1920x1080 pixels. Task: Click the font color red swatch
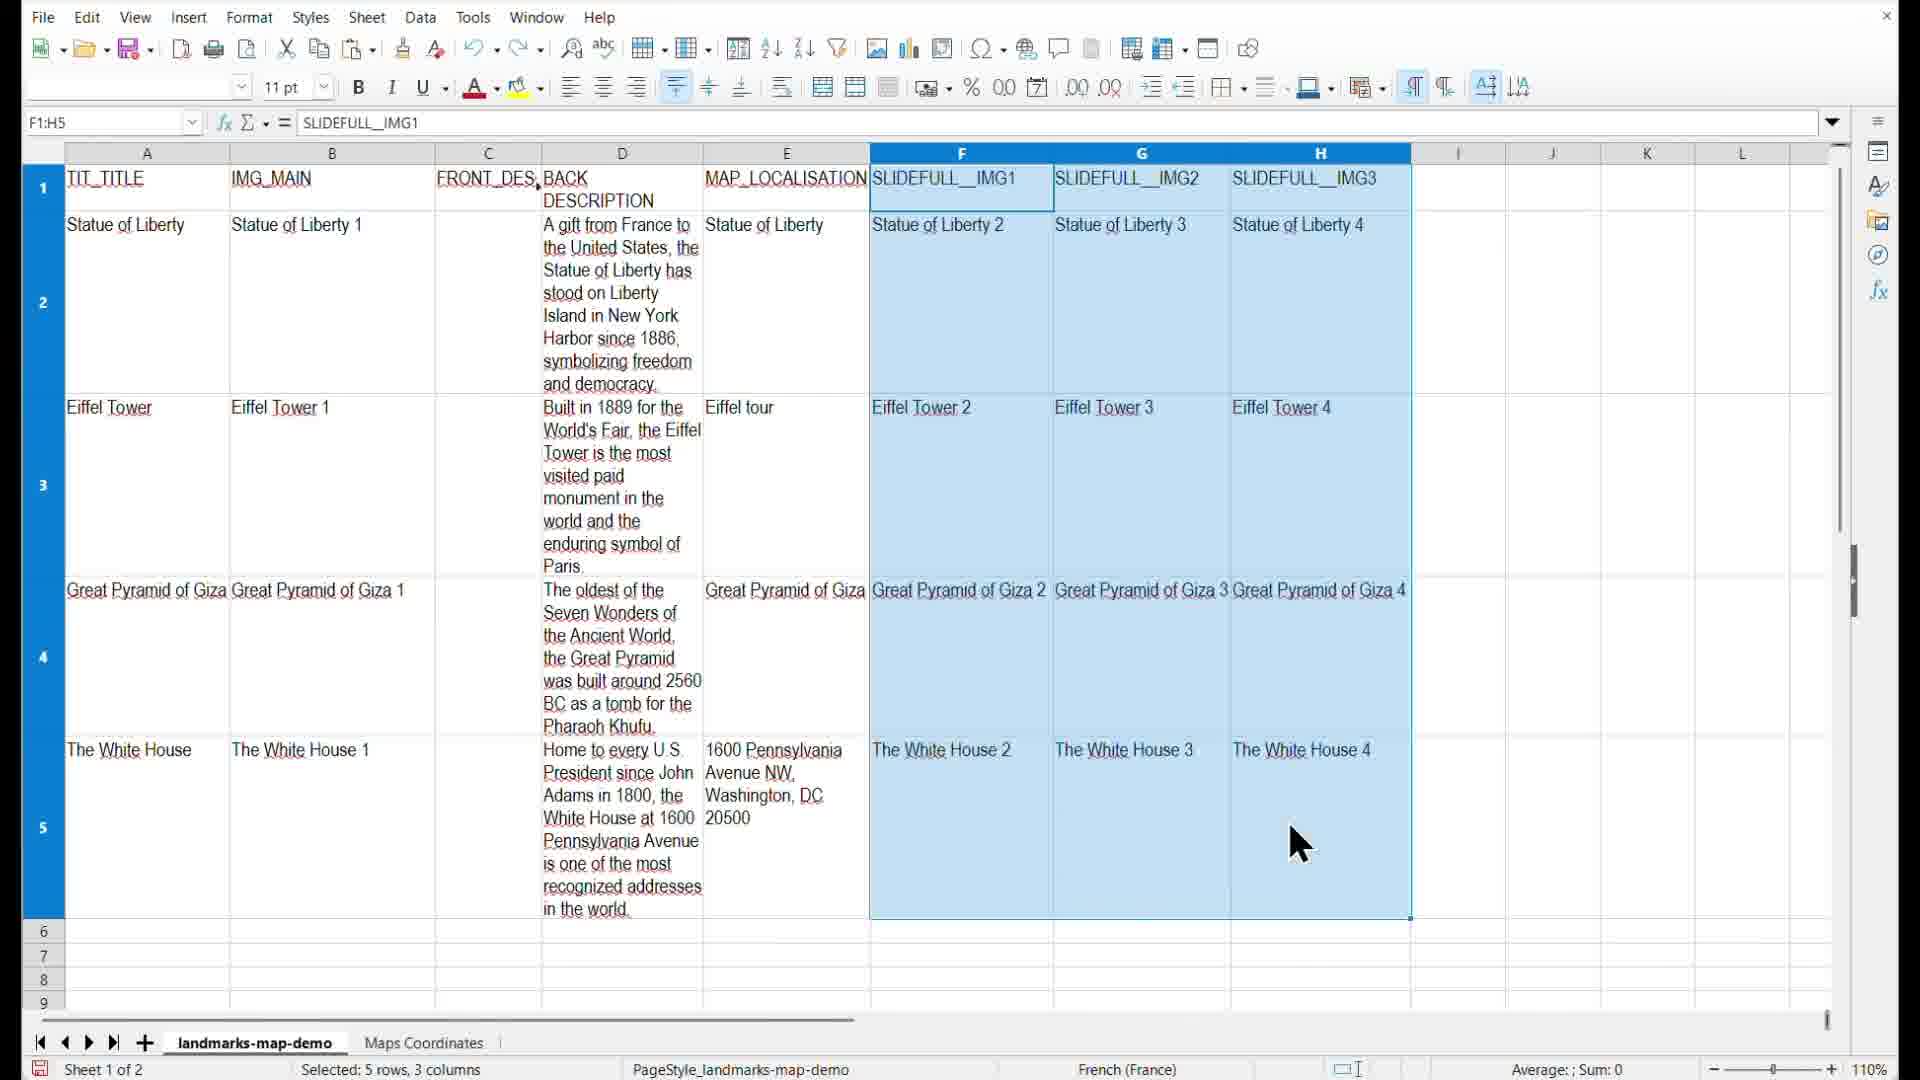pos(476,88)
